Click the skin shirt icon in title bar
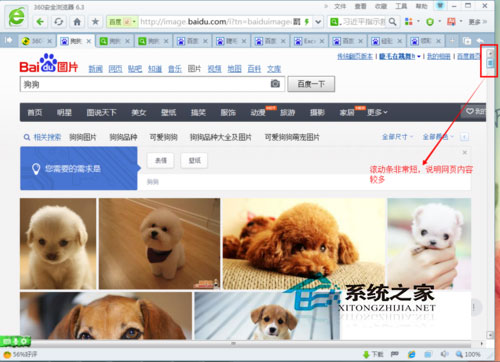The width and height of the screenshot is (500, 362). pyautogui.click(x=440, y=6)
